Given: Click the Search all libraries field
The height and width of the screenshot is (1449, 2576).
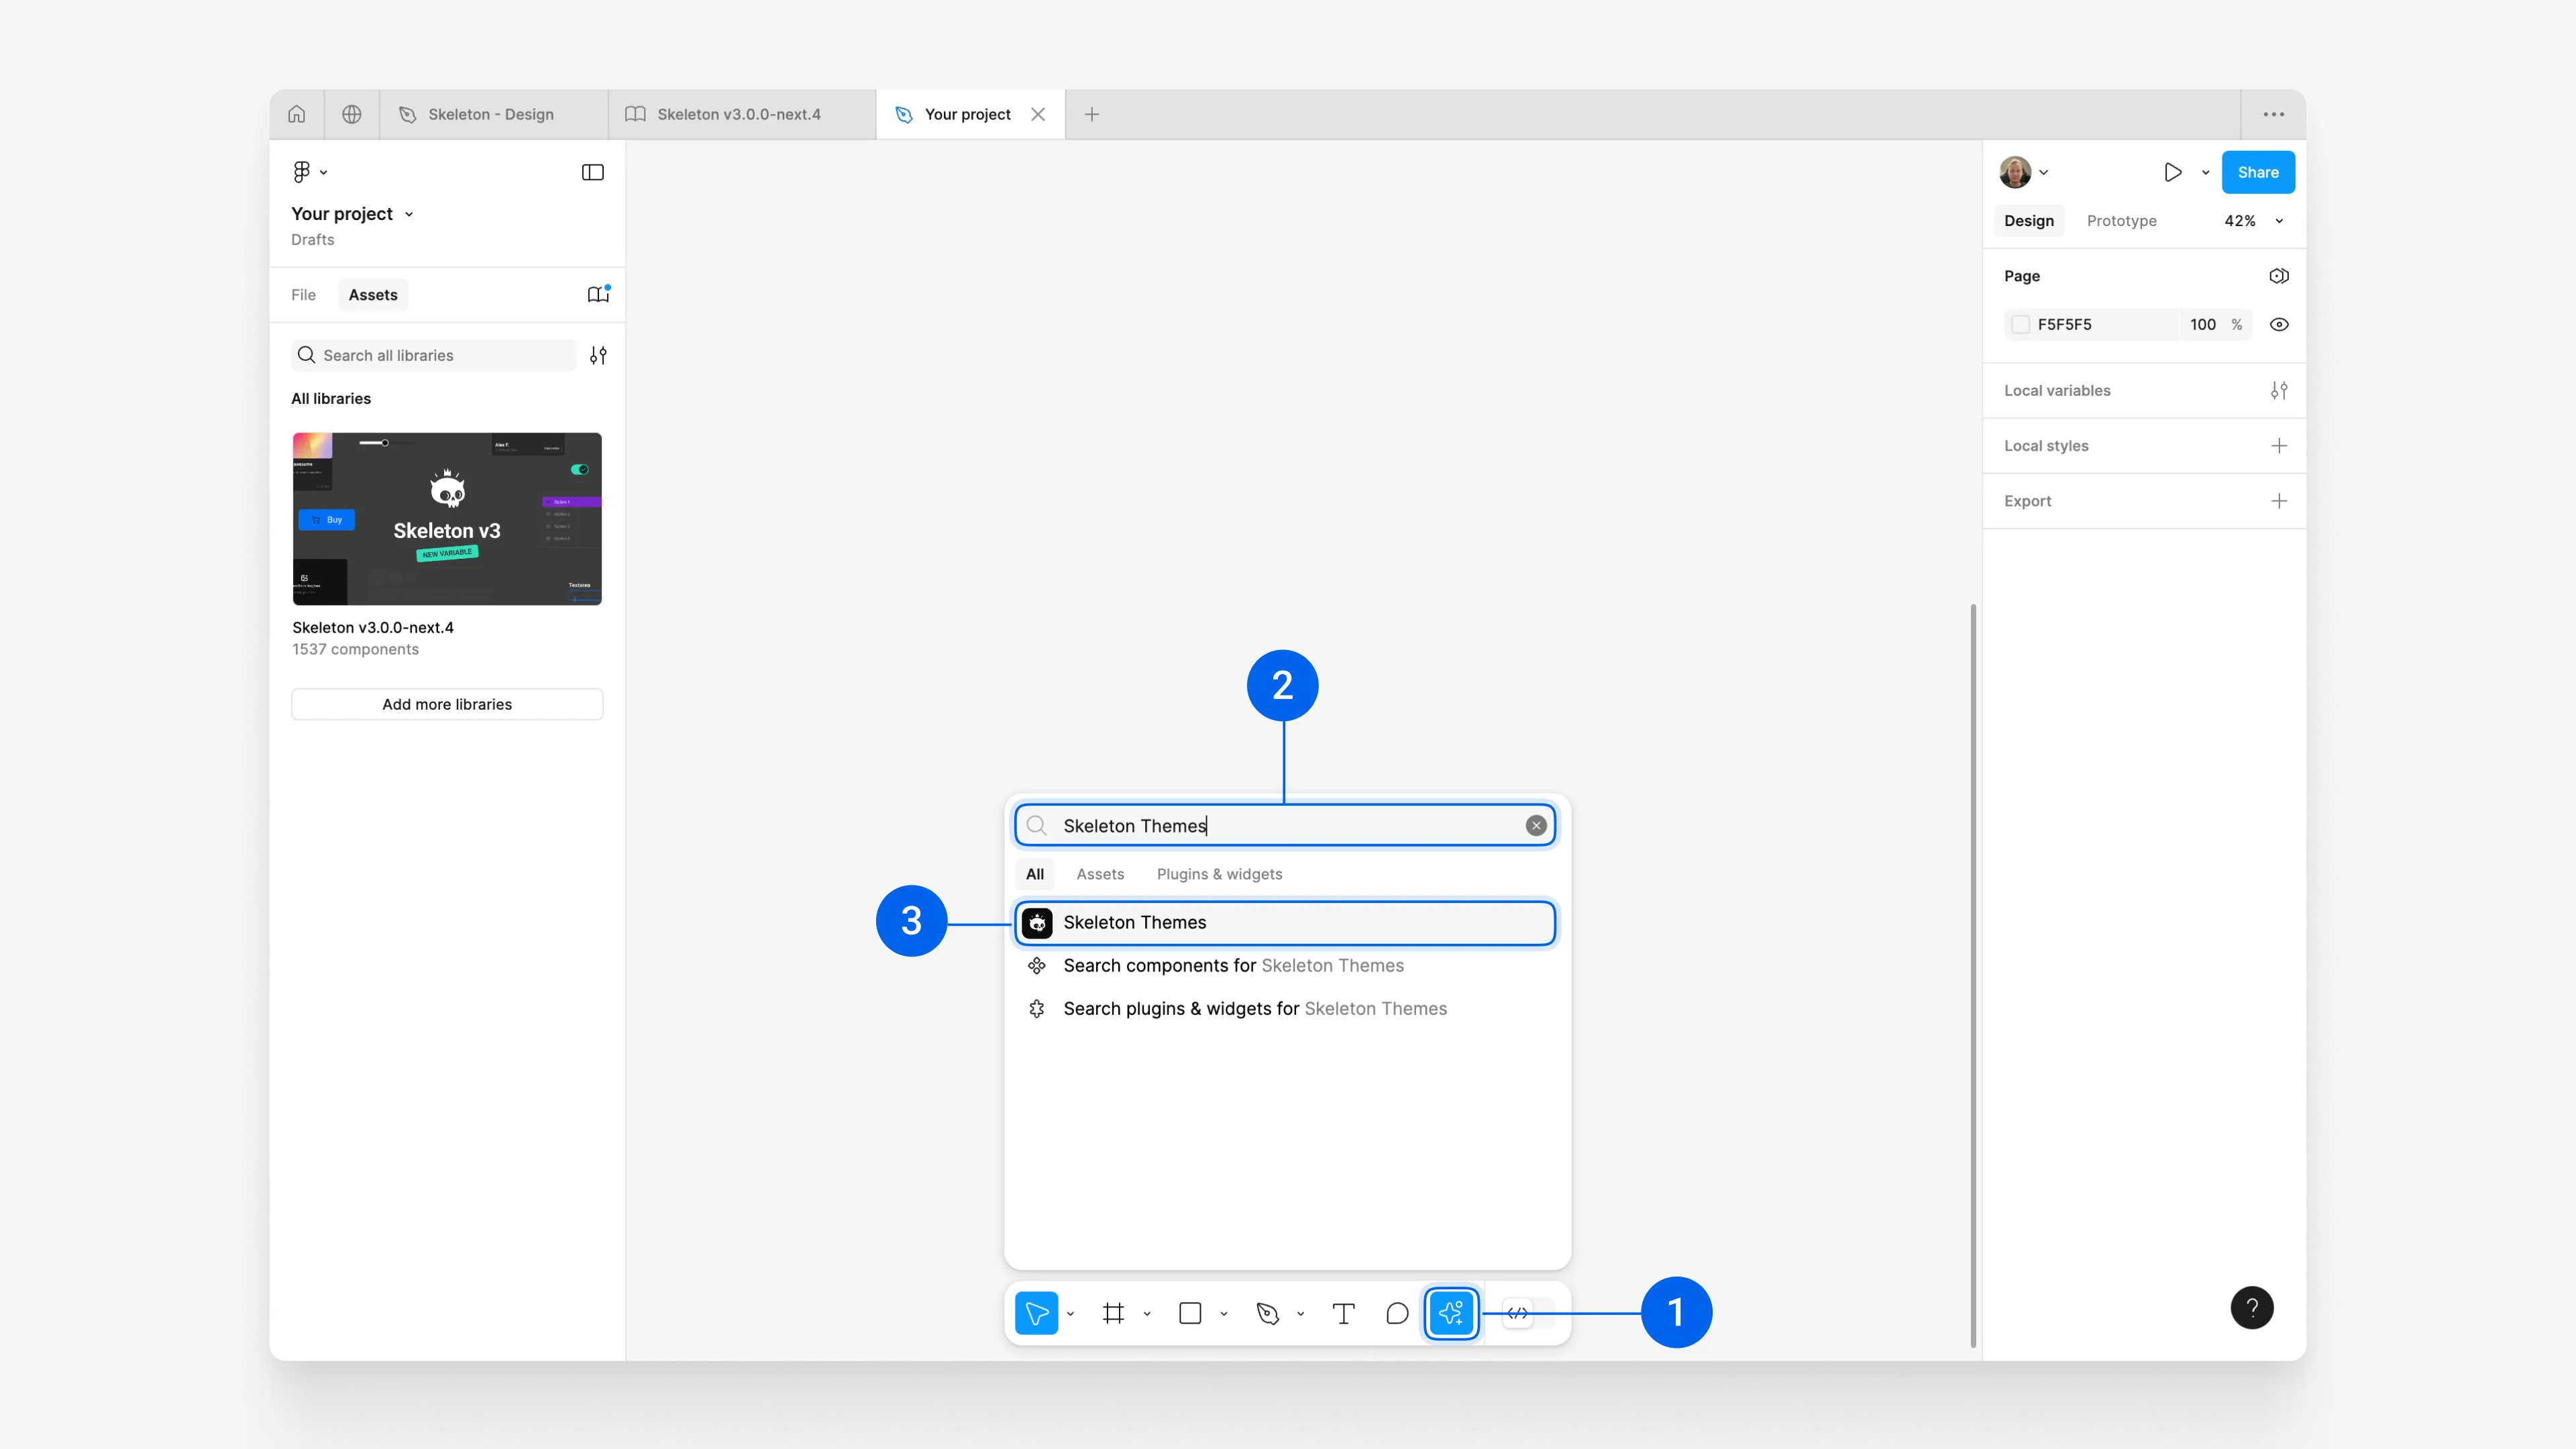Looking at the screenshot, I should (434, 355).
